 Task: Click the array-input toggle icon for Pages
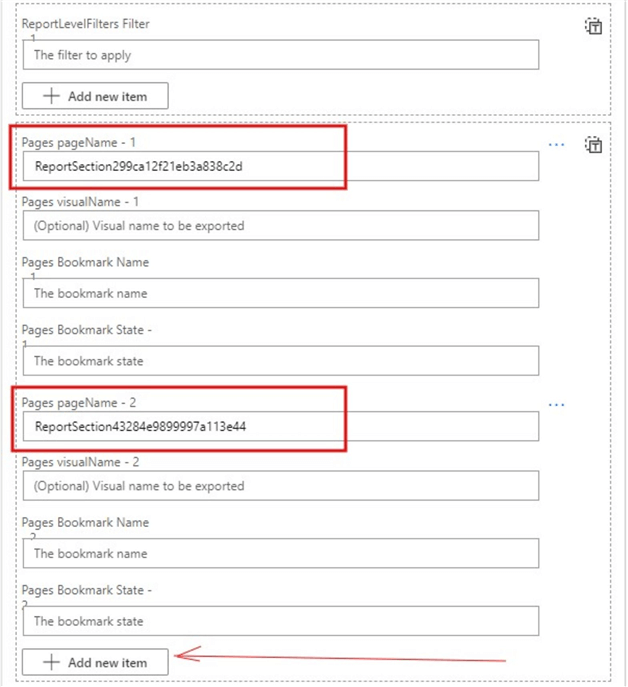pyautogui.click(x=594, y=145)
